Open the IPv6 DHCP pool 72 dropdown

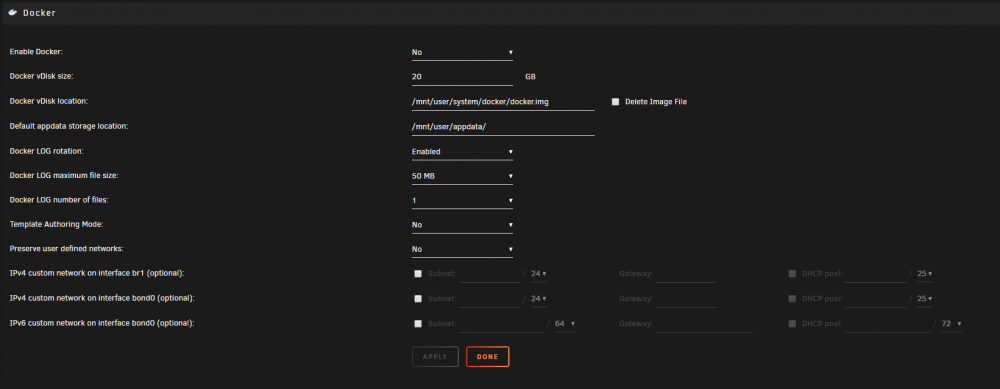click(952, 324)
